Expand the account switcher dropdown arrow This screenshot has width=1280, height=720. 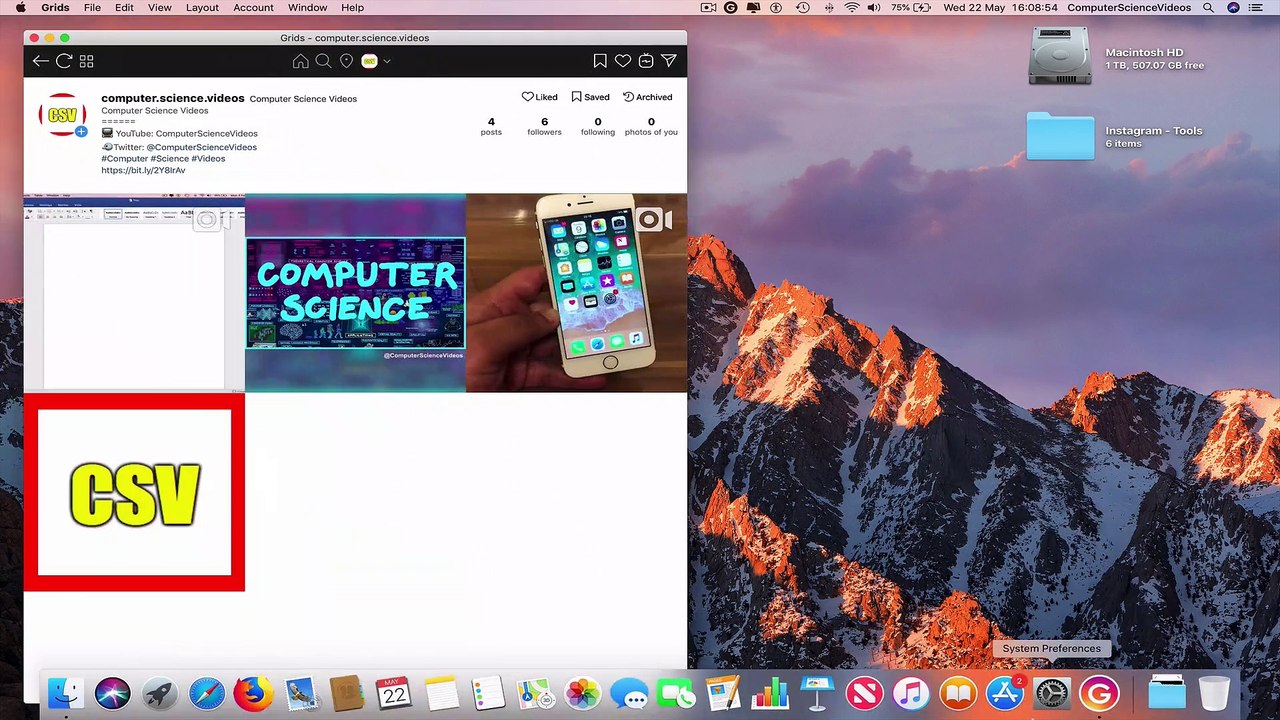(387, 61)
